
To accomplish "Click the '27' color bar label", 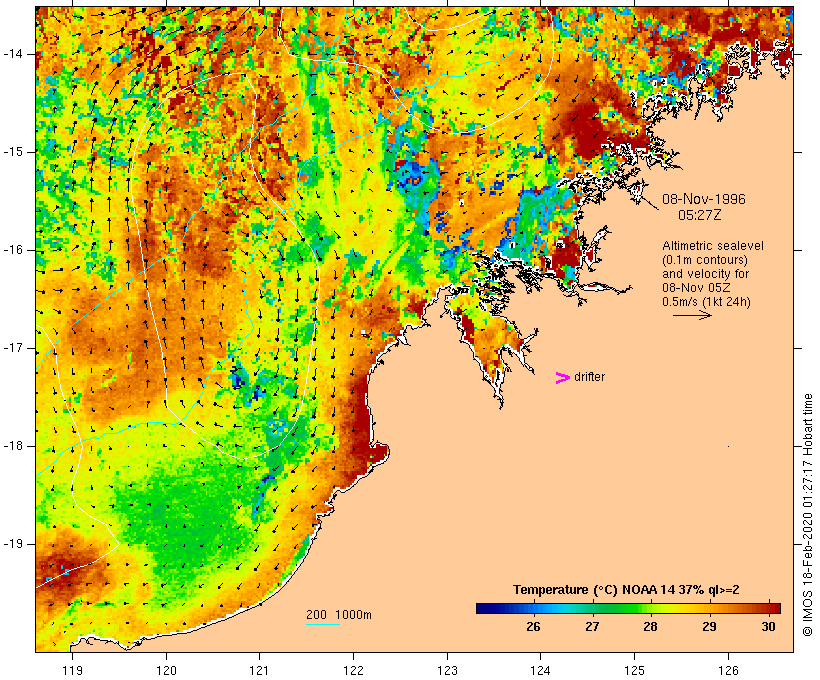I will pos(591,626).
